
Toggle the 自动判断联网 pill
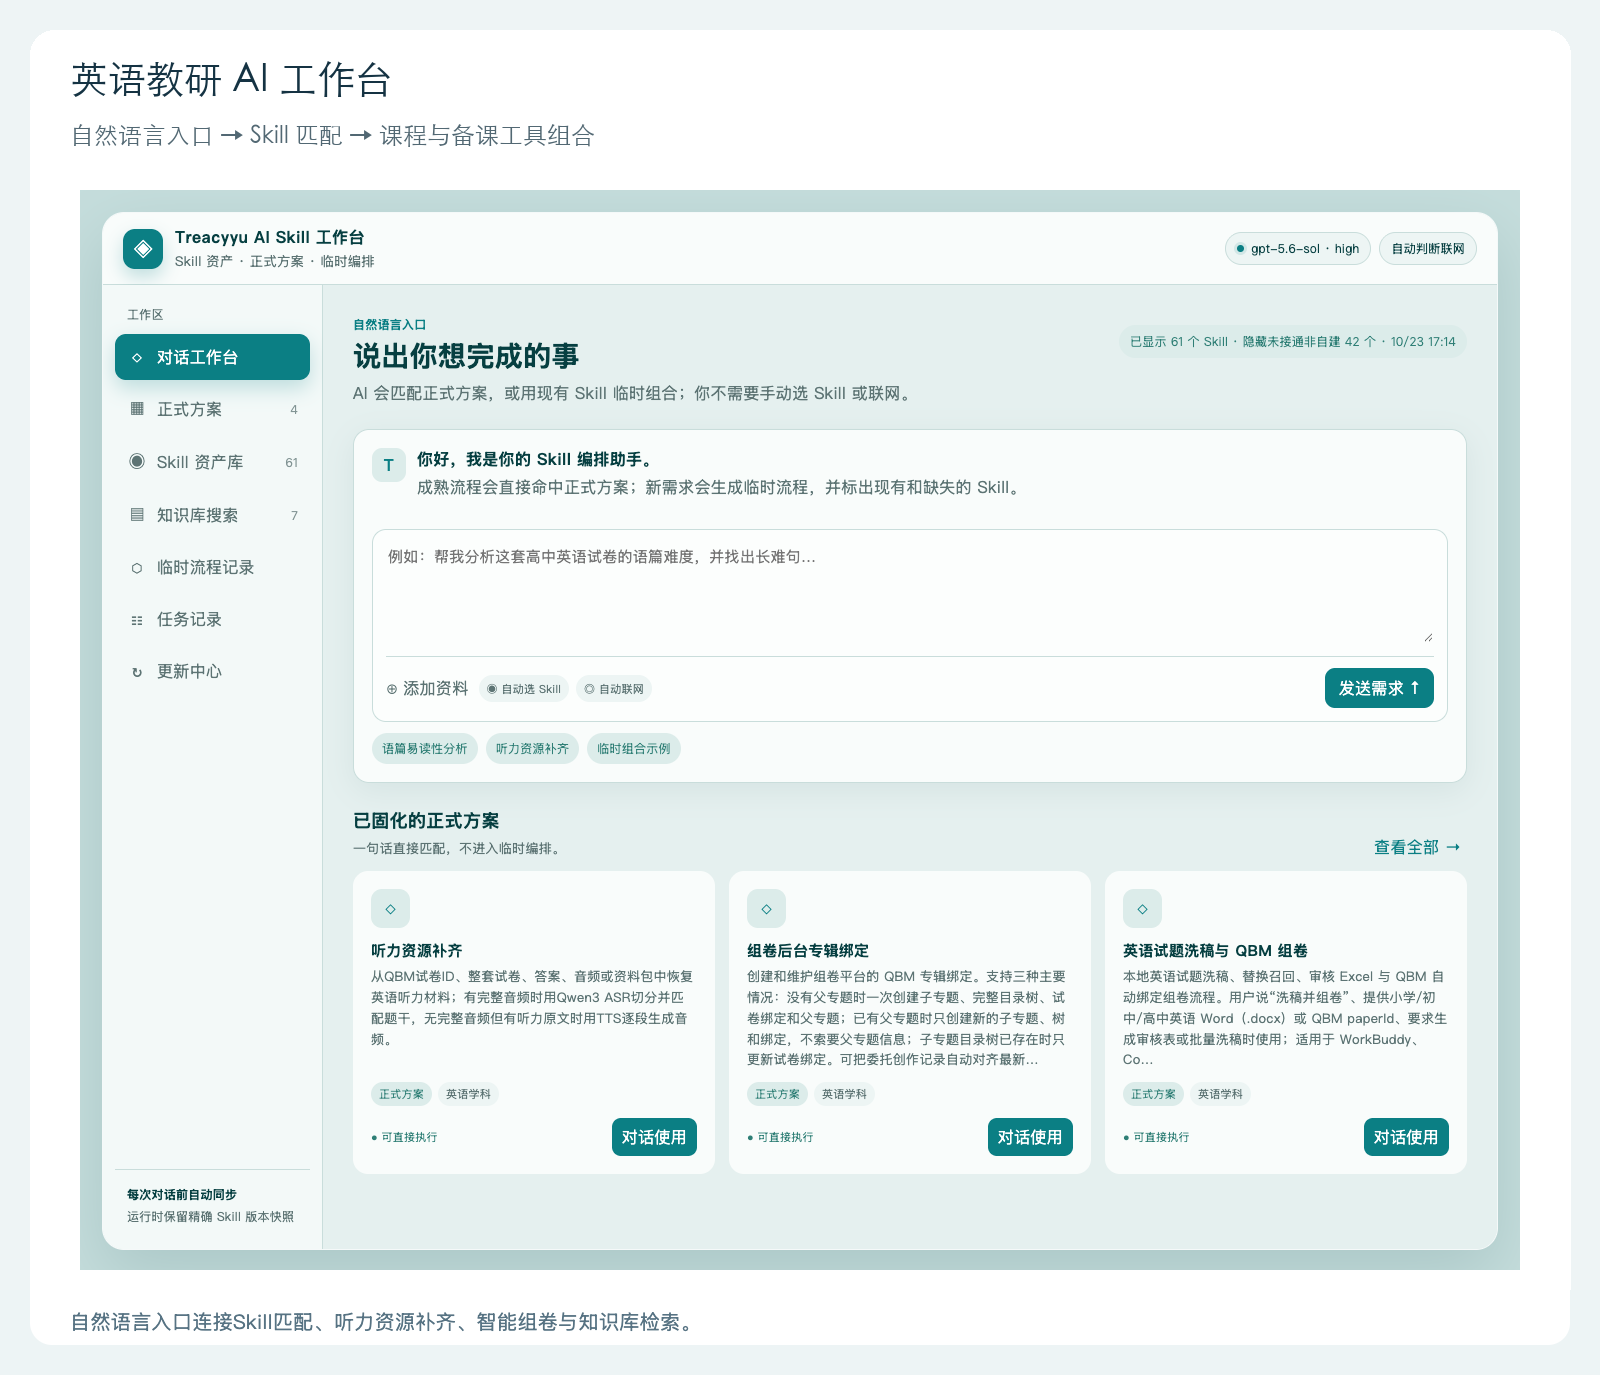point(1428,249)
